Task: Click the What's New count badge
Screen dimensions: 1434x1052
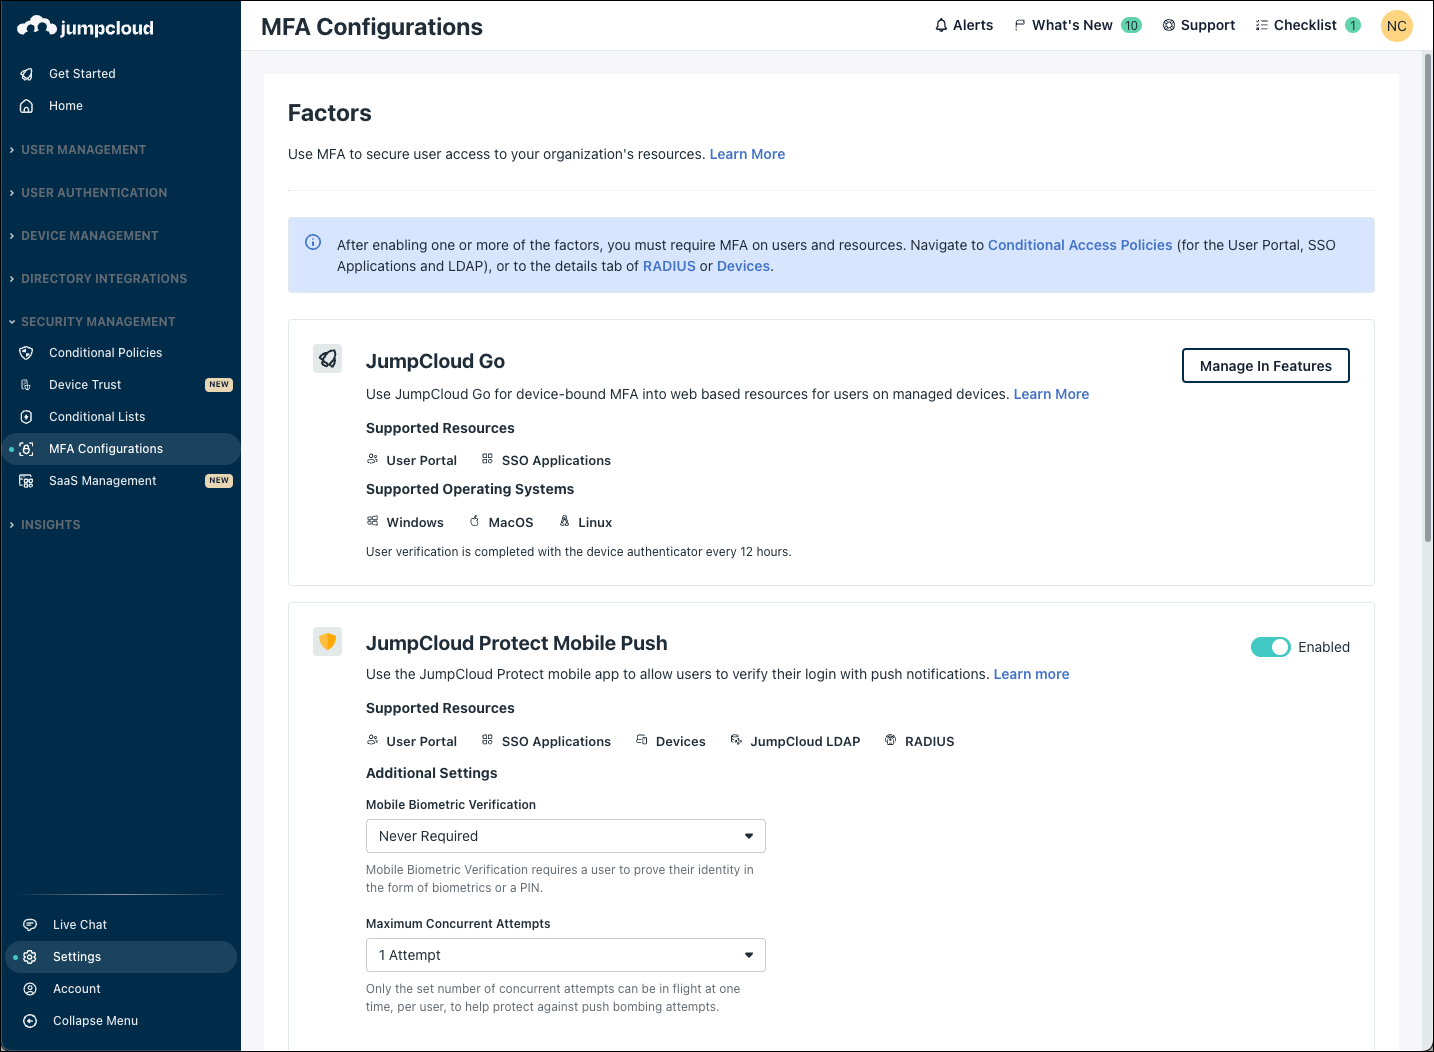Action: click(x=1131, y=25)
